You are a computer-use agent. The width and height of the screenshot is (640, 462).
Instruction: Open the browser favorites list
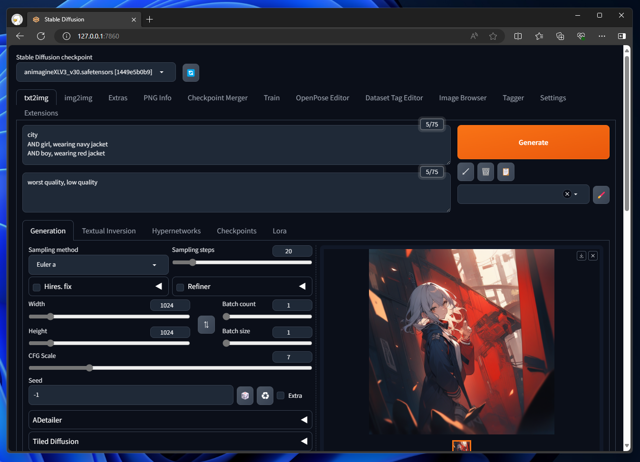(539, 36)
